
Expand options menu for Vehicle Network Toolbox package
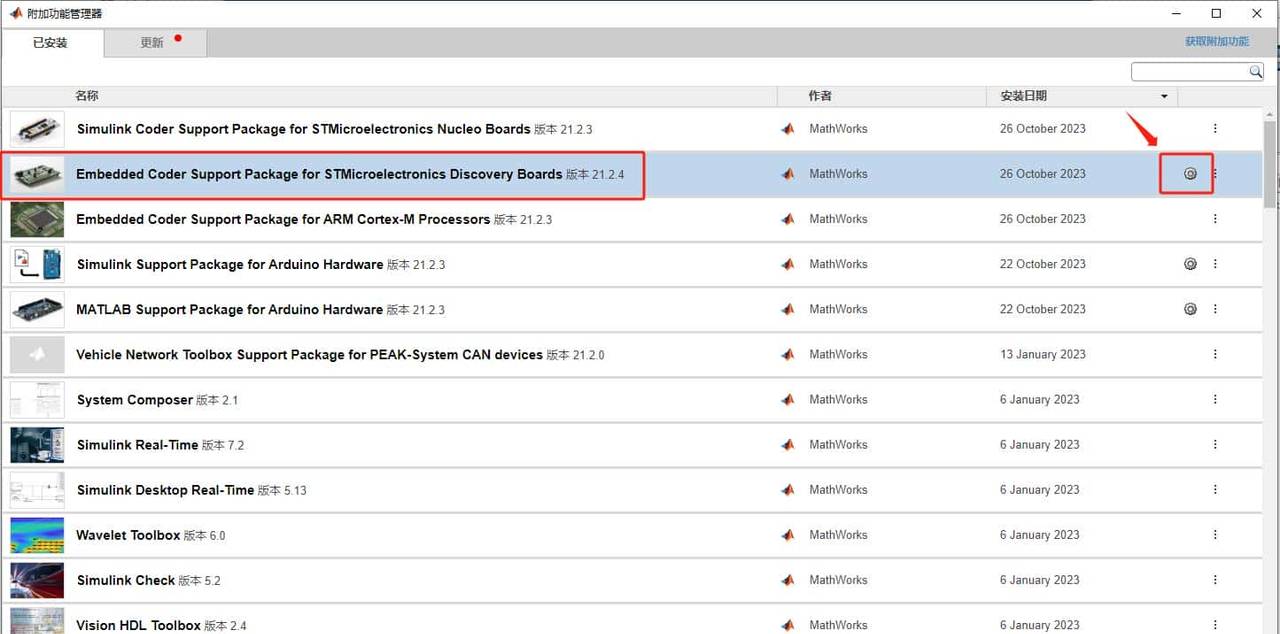tap(1215, 354)
